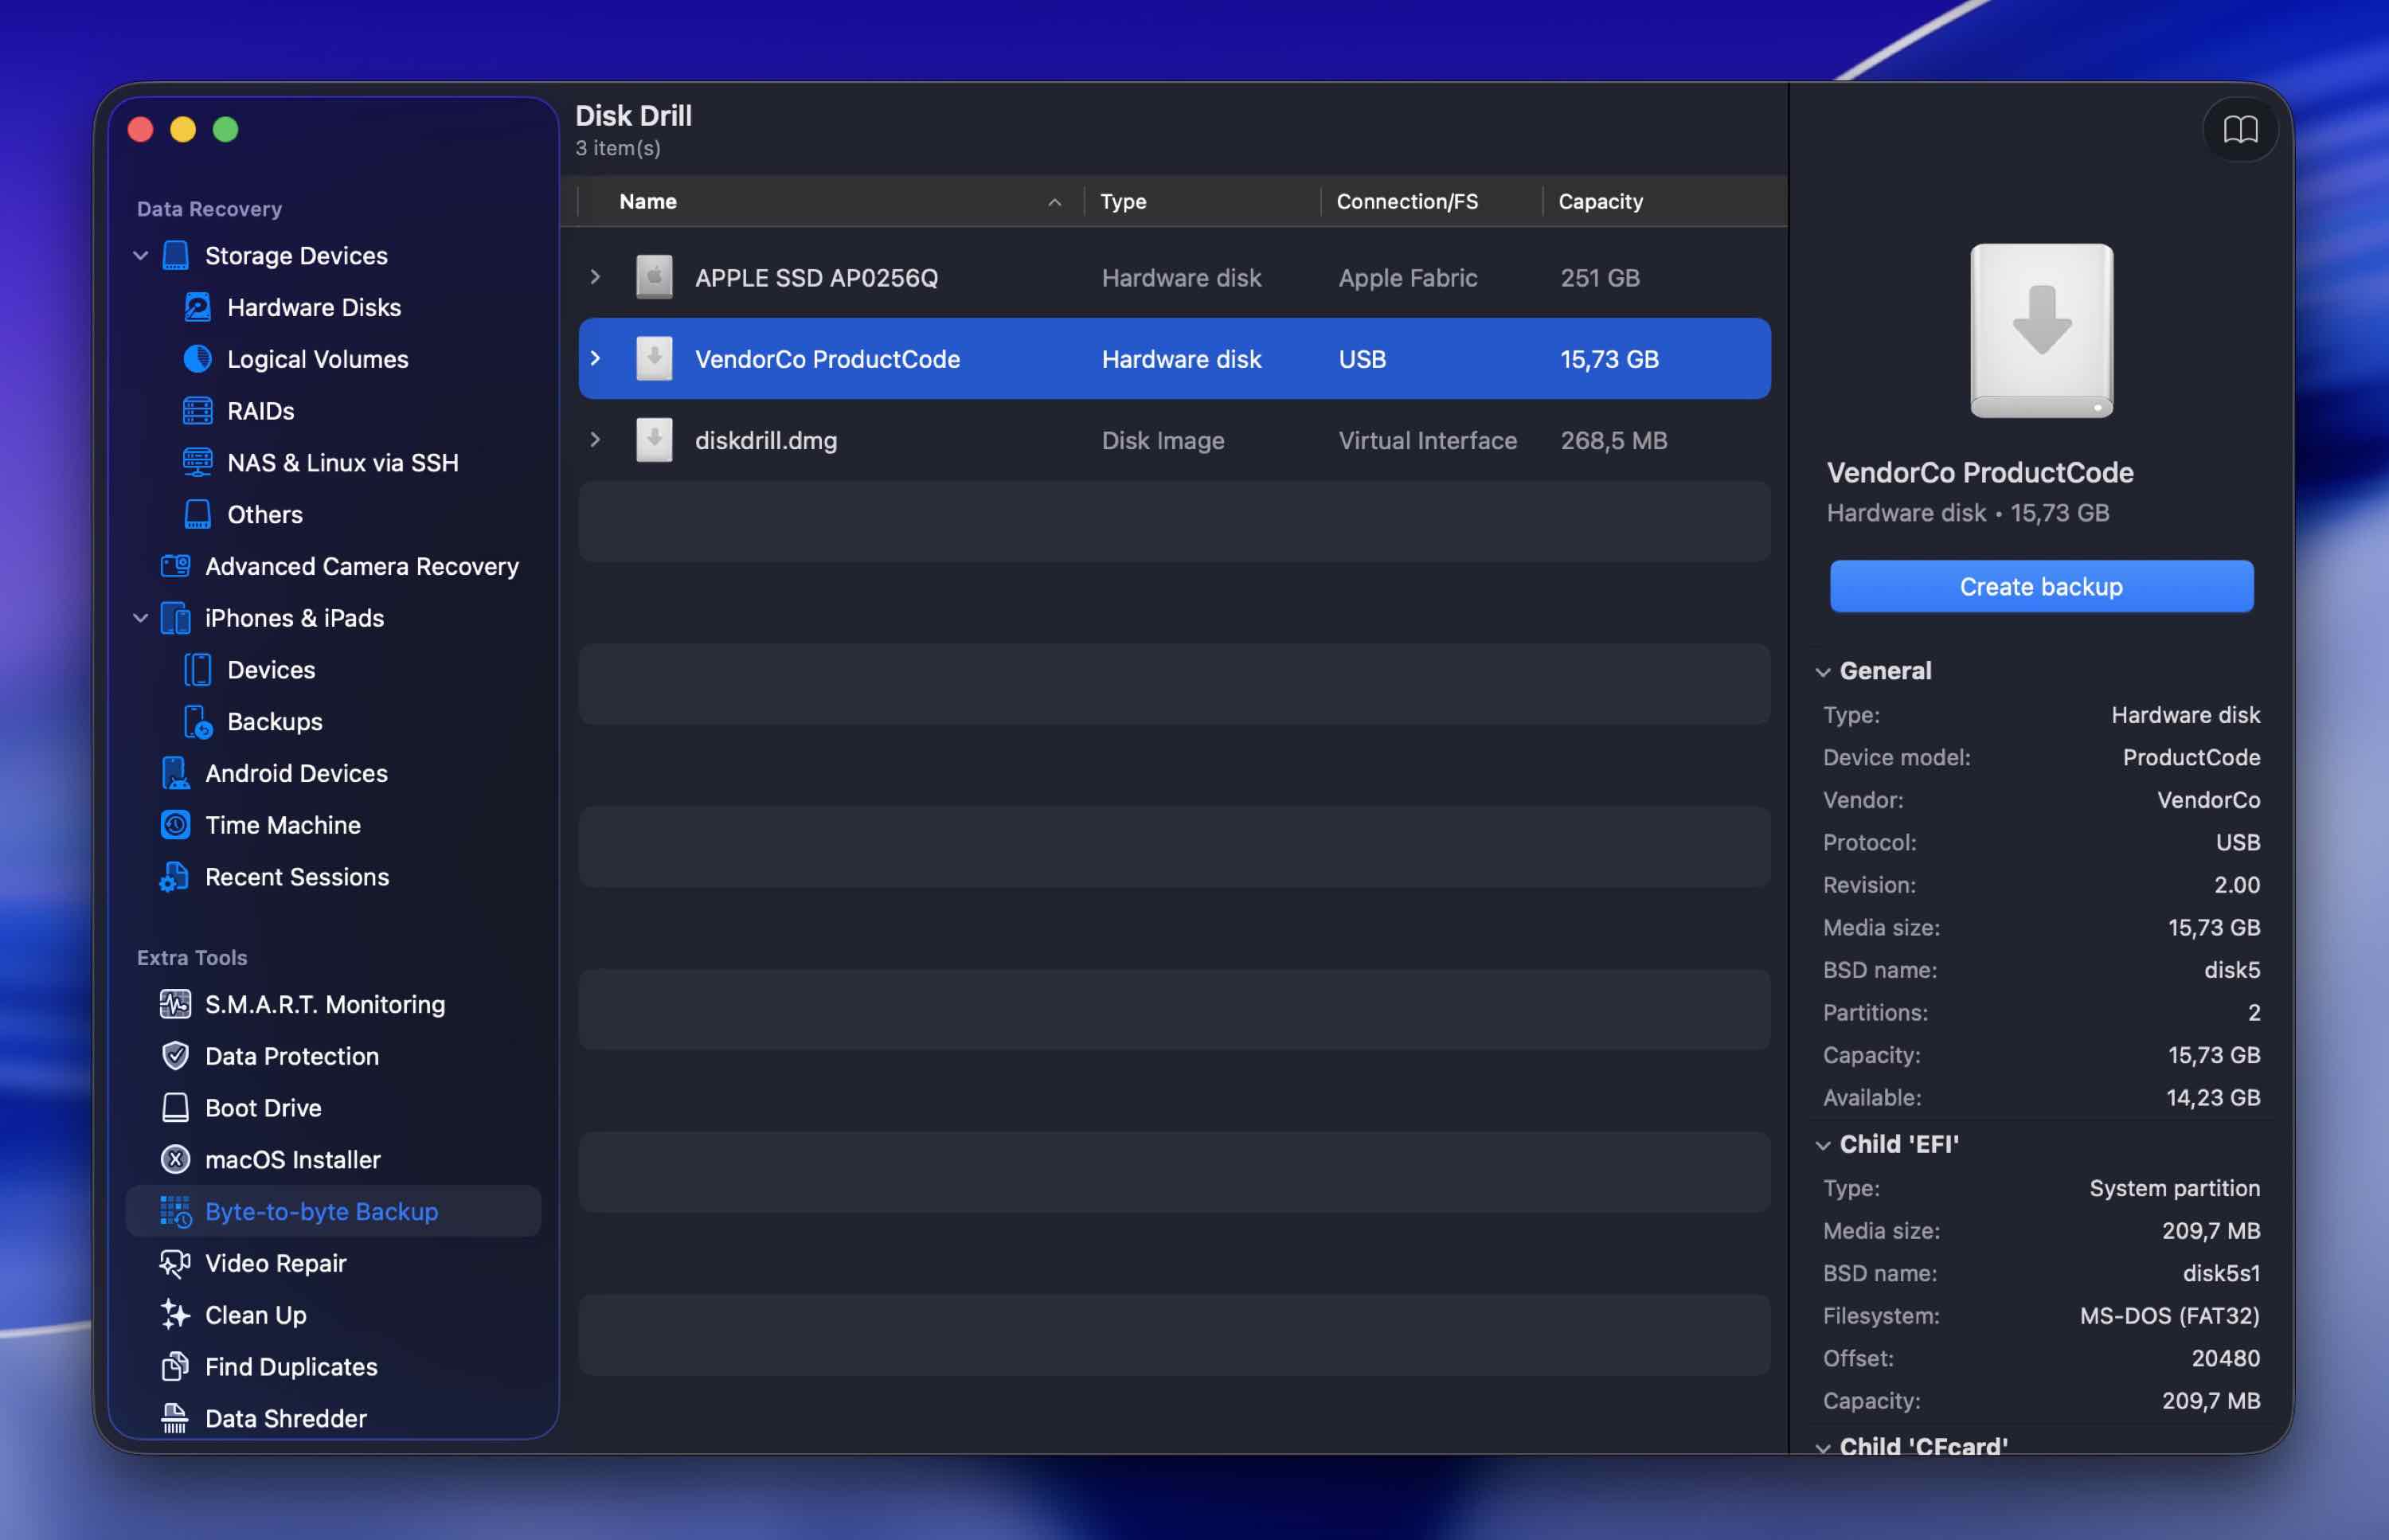The width and height of the screenshot is (2389, 1540).
Task: Click the 251 GB capacity cell
Action: click(x=1600, y=277)
